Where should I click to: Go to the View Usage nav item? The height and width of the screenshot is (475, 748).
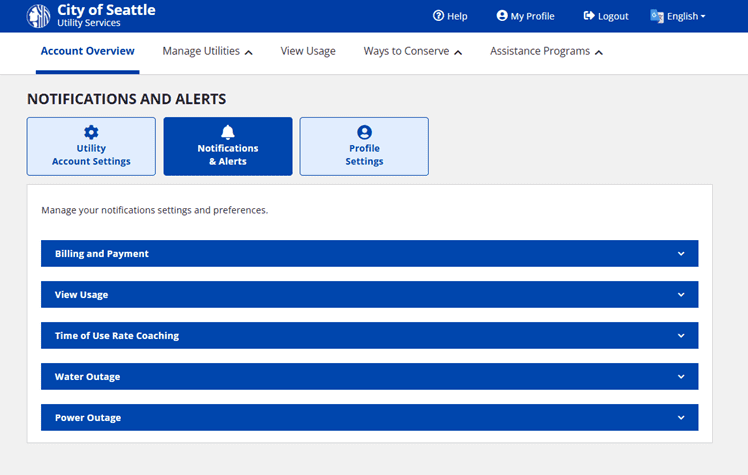click(x=308, y=51)
